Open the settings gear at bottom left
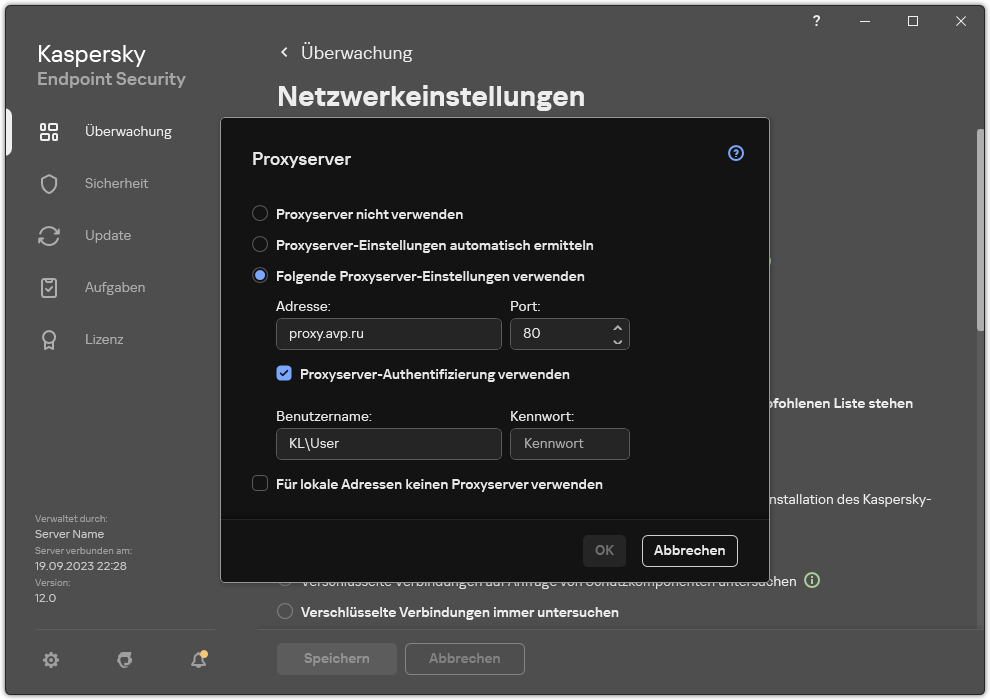 (x=51, y=660)
